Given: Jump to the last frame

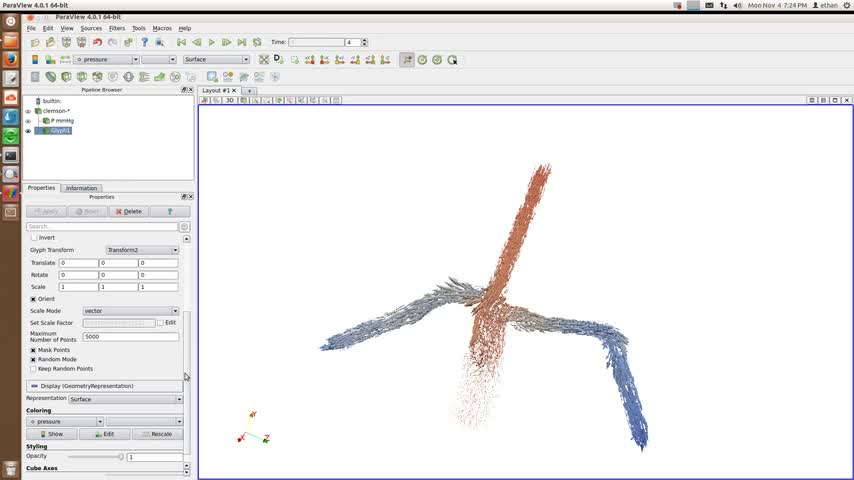Looking at the screenshot, I should [x=242, y=42].
